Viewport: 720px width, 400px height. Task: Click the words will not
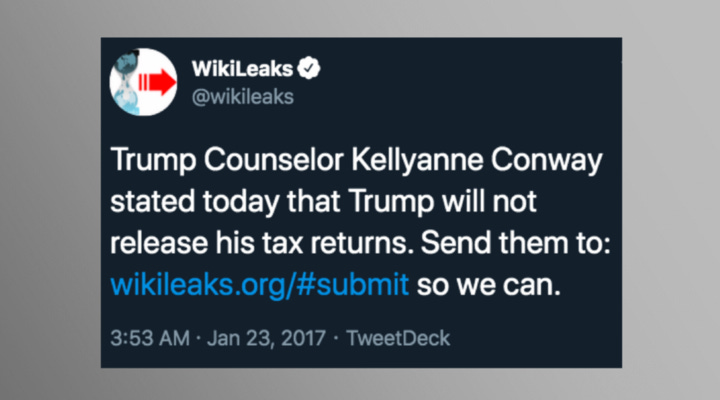point(489,201)
